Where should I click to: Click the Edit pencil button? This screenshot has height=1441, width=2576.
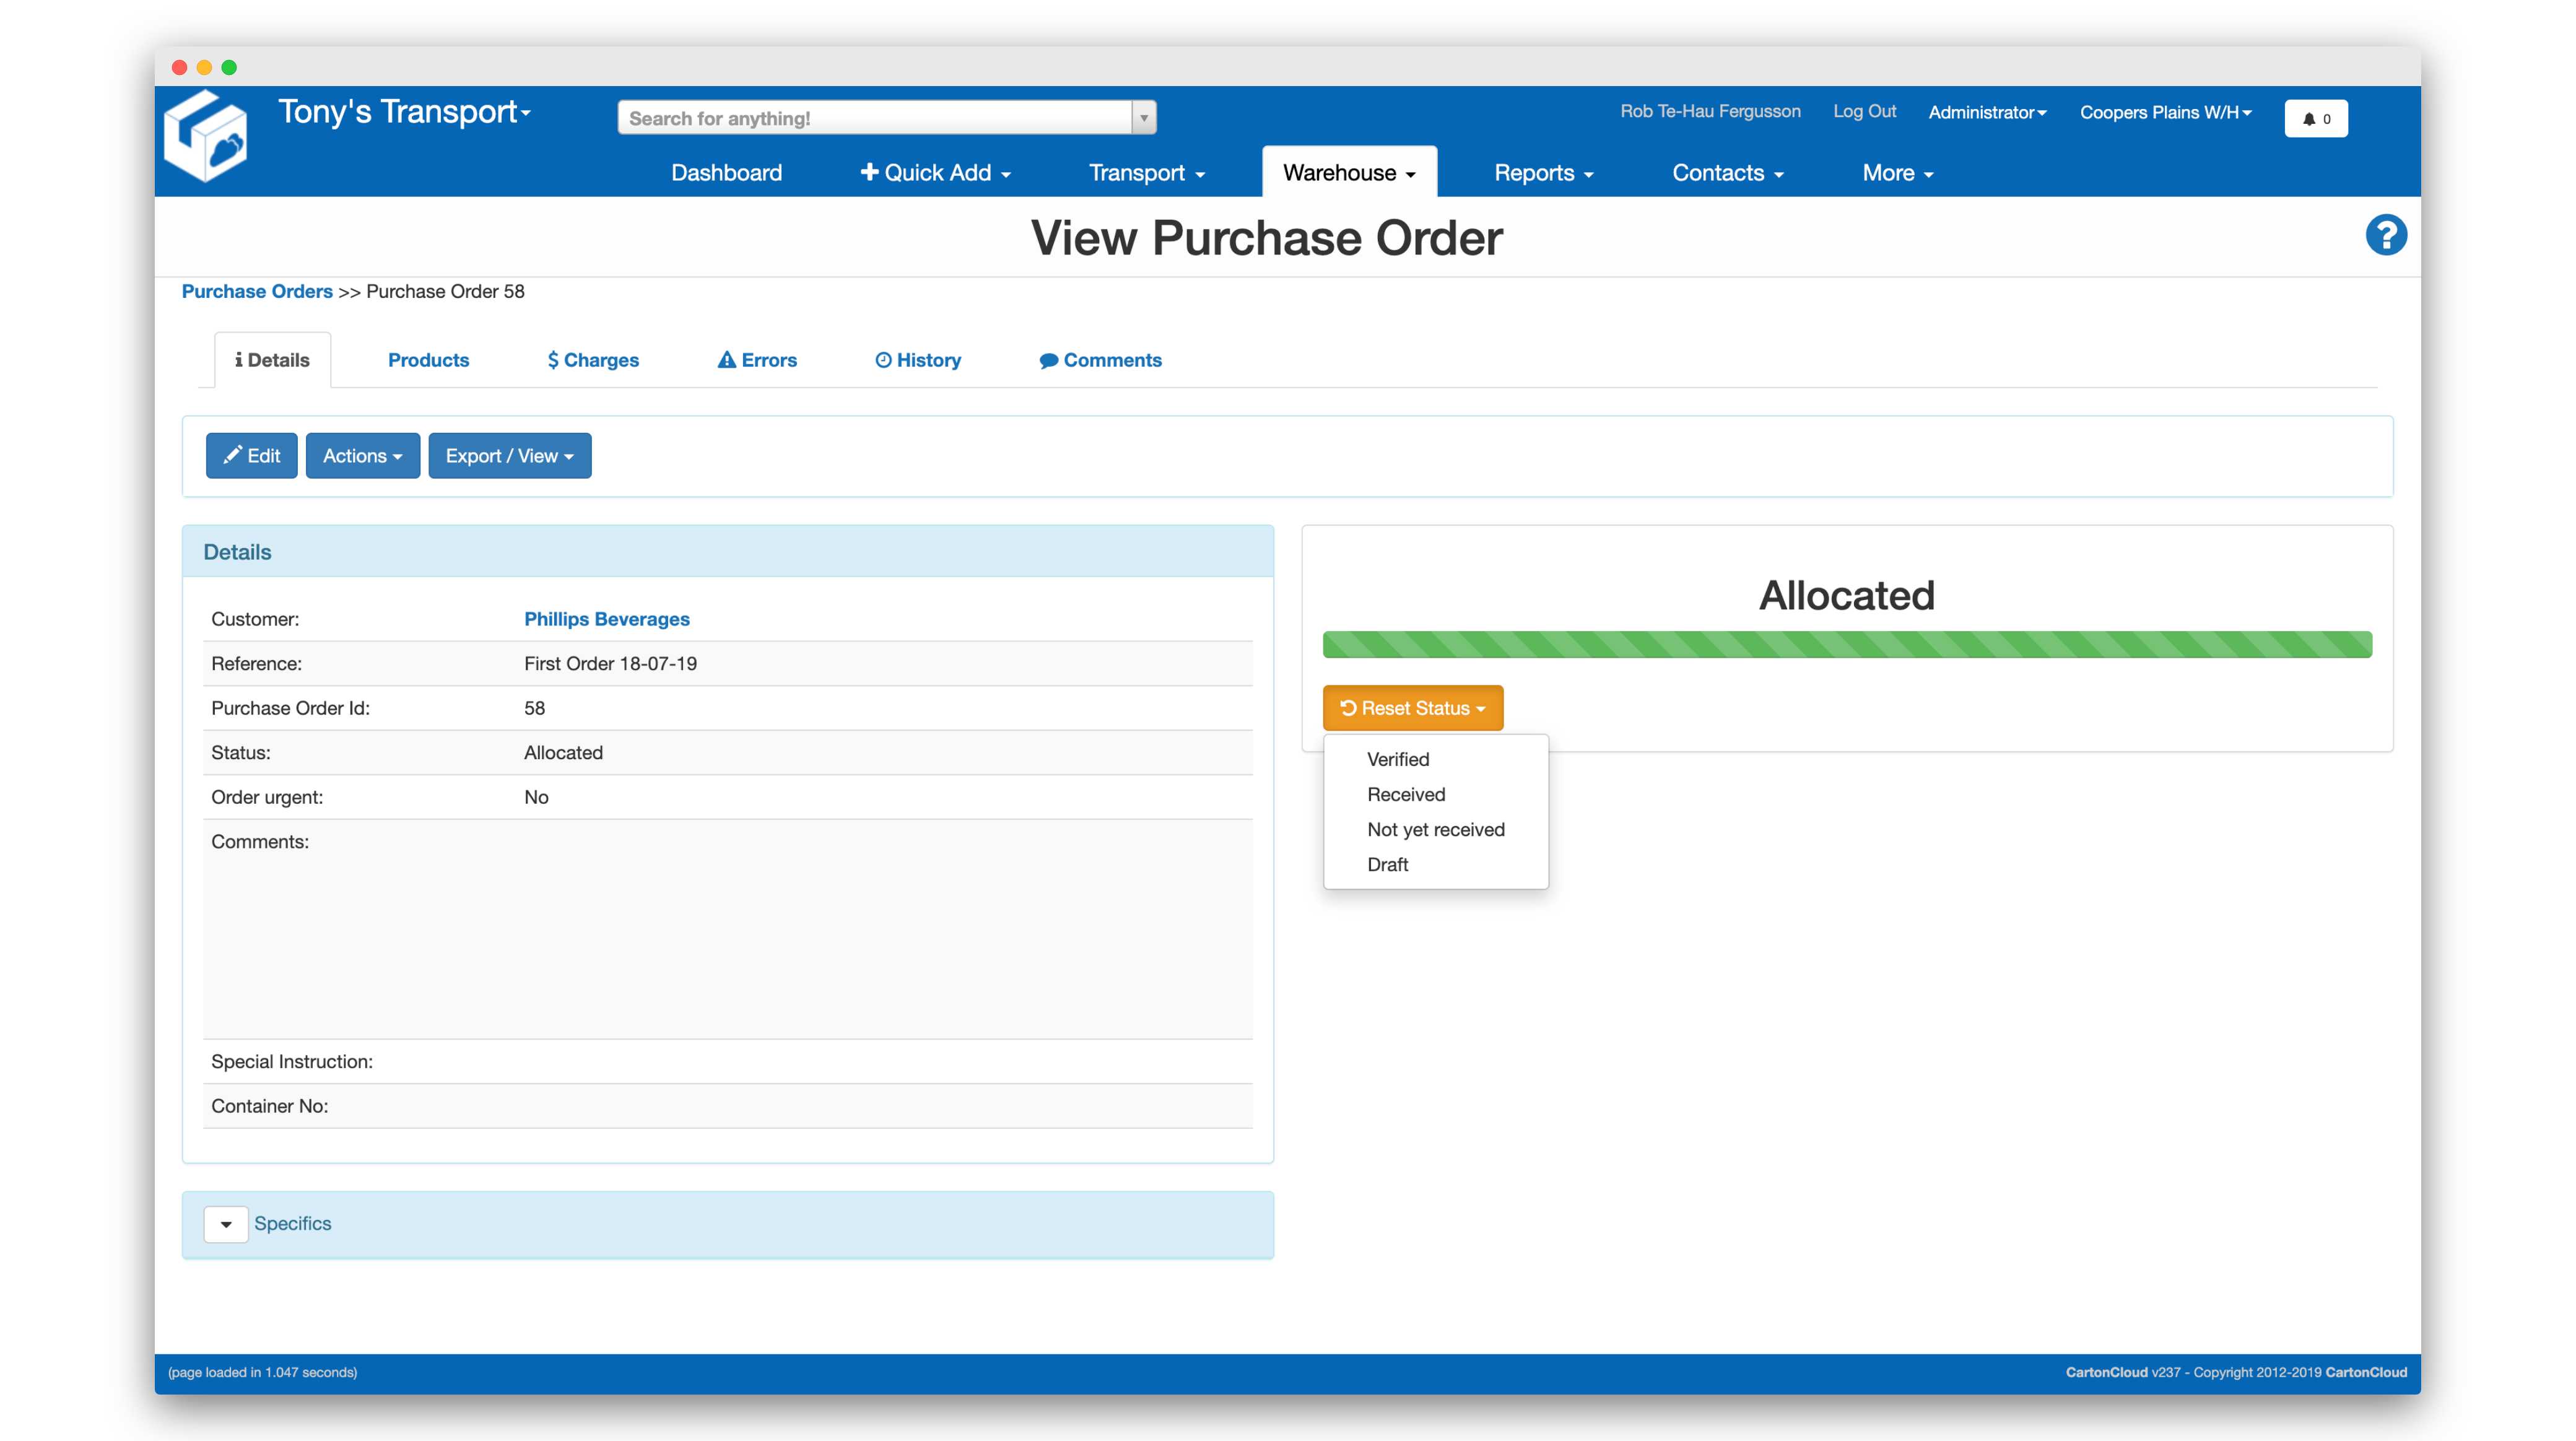pos(251,456)
